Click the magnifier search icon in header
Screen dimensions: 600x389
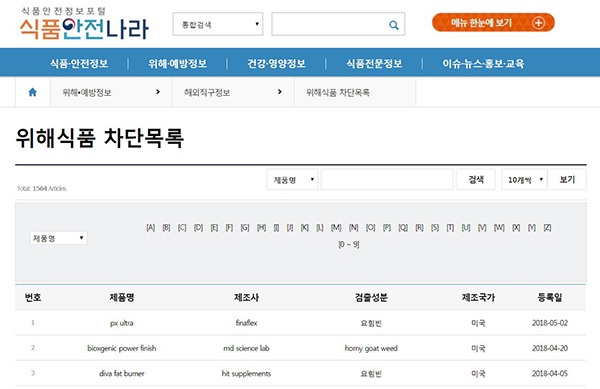[393, 25]
